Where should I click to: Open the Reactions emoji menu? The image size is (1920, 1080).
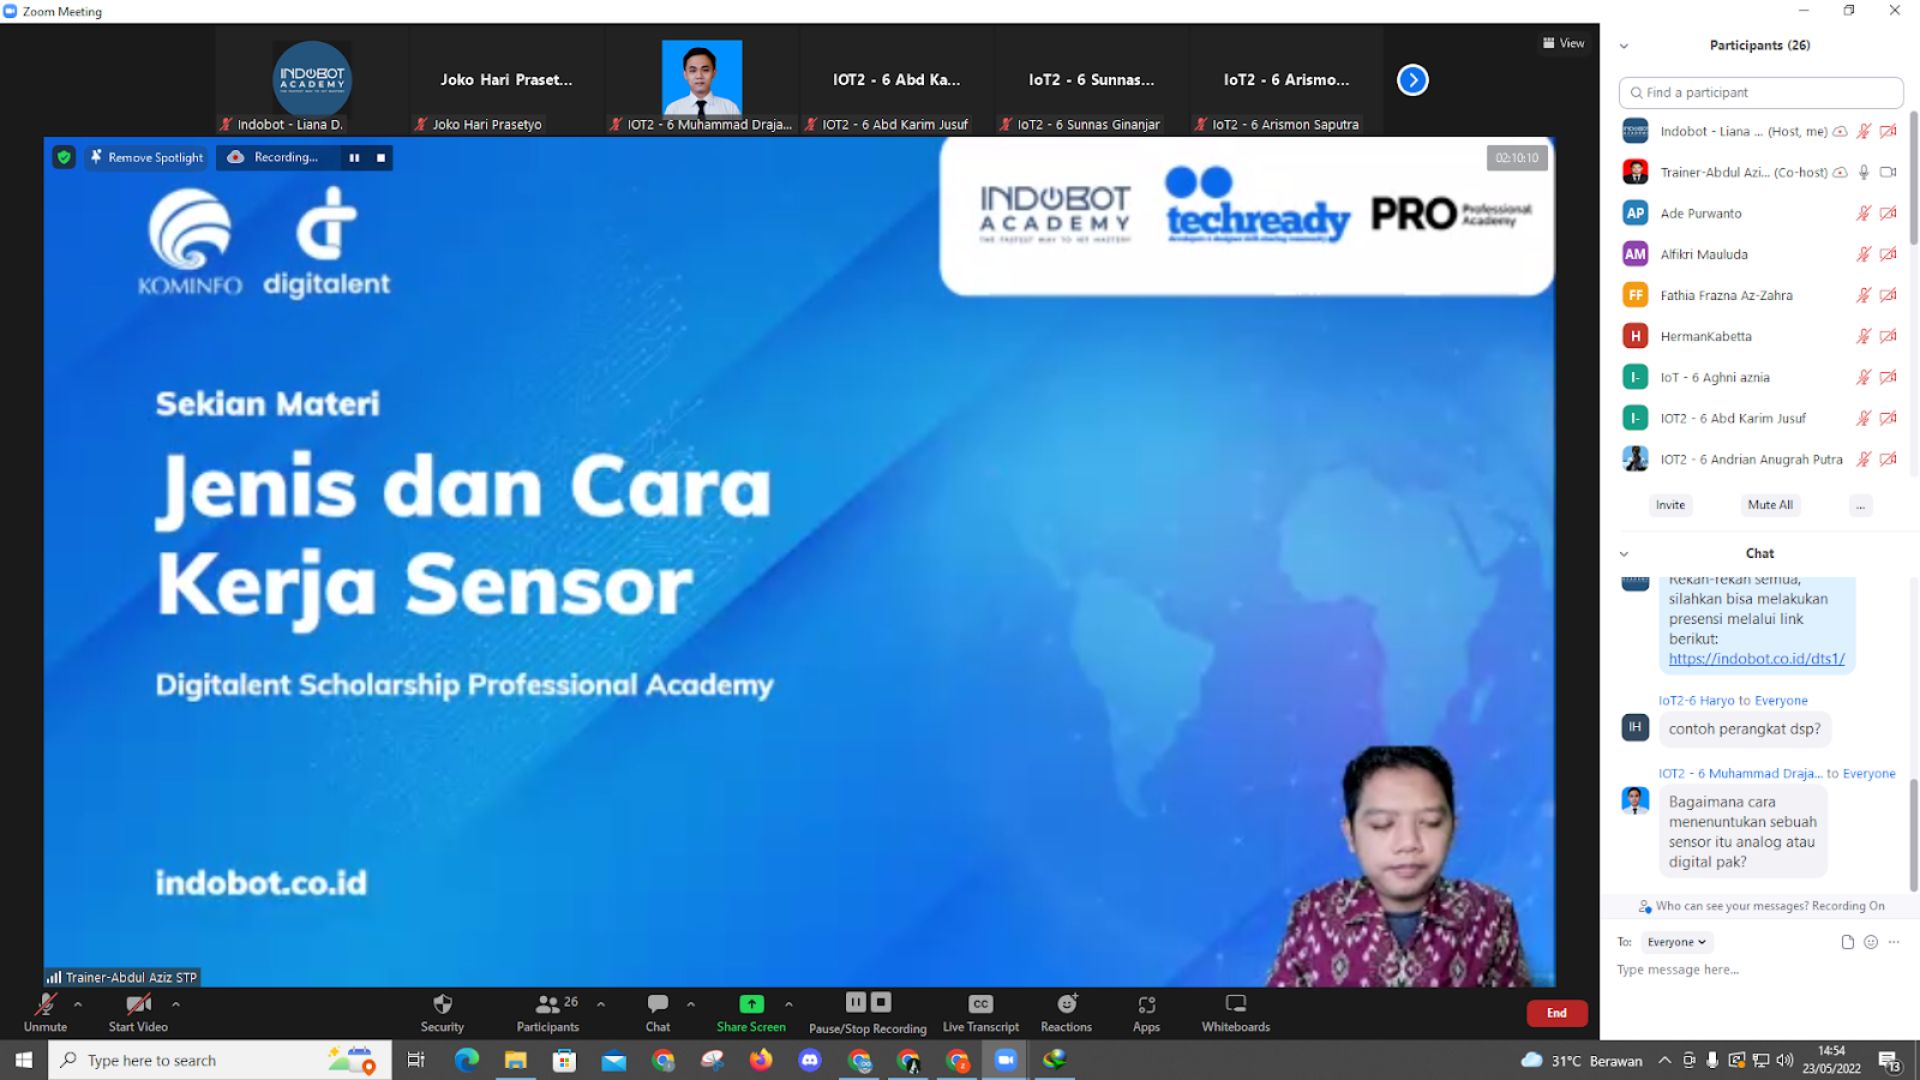pos(1066,1011)
